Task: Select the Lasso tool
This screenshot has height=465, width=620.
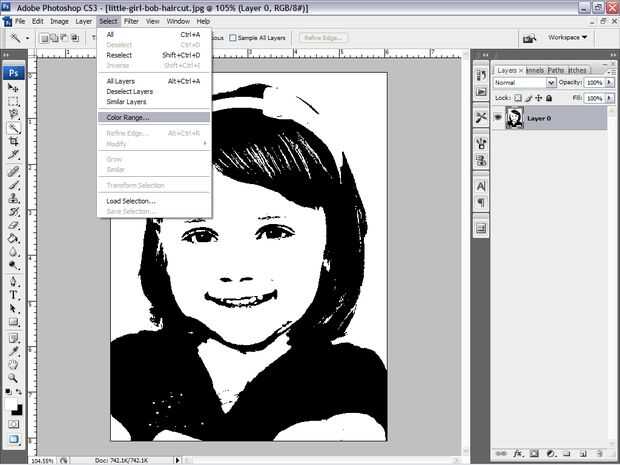Action: [x=13, y=114]
